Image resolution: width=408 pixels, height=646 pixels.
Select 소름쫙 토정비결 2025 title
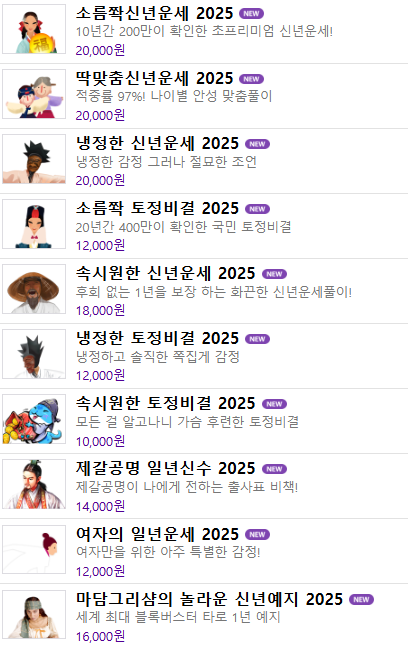tap(157, 208)
